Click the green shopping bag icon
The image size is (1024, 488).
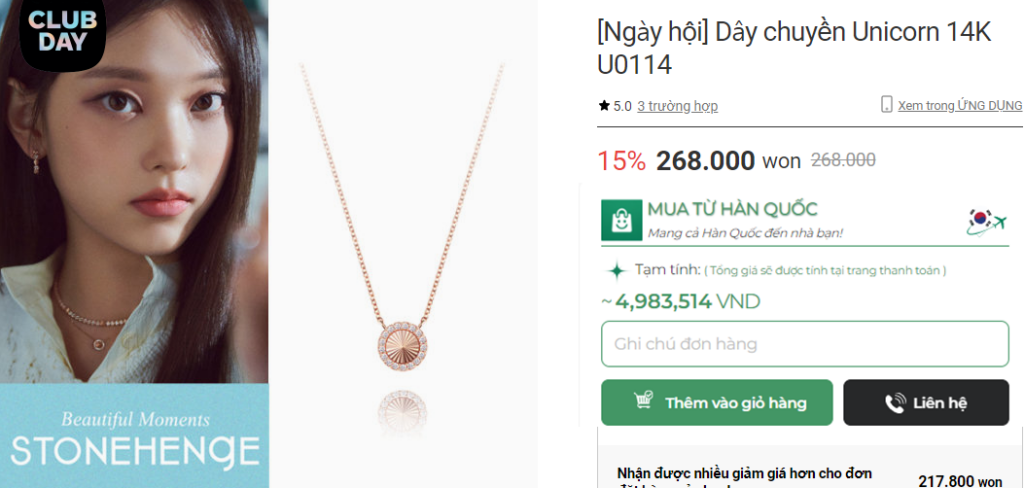621,220
